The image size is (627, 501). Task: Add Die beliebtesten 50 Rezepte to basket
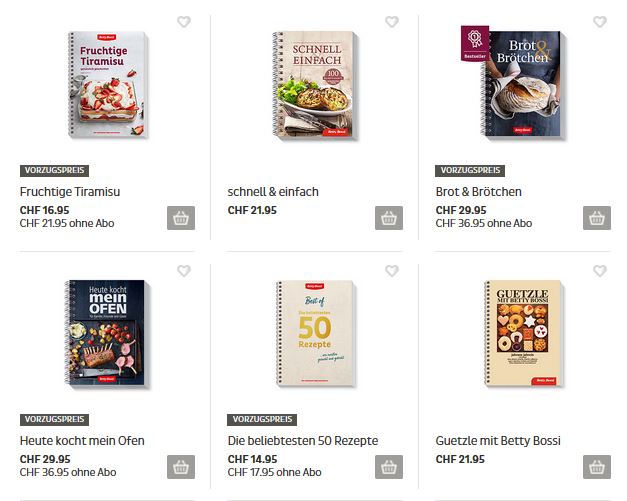point(389,467)
